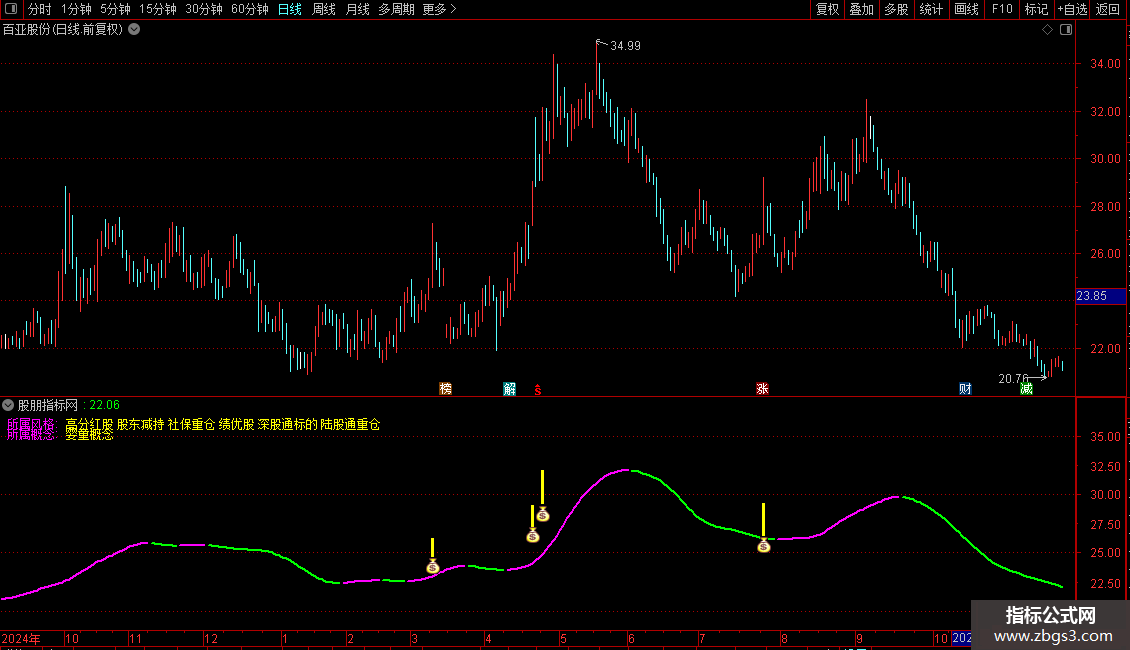The height and width of the screenshot is (650, 1130).
Task: Expand the 股朋指标网 indicator dropdown arrow
Action: (x=8, y=405)
